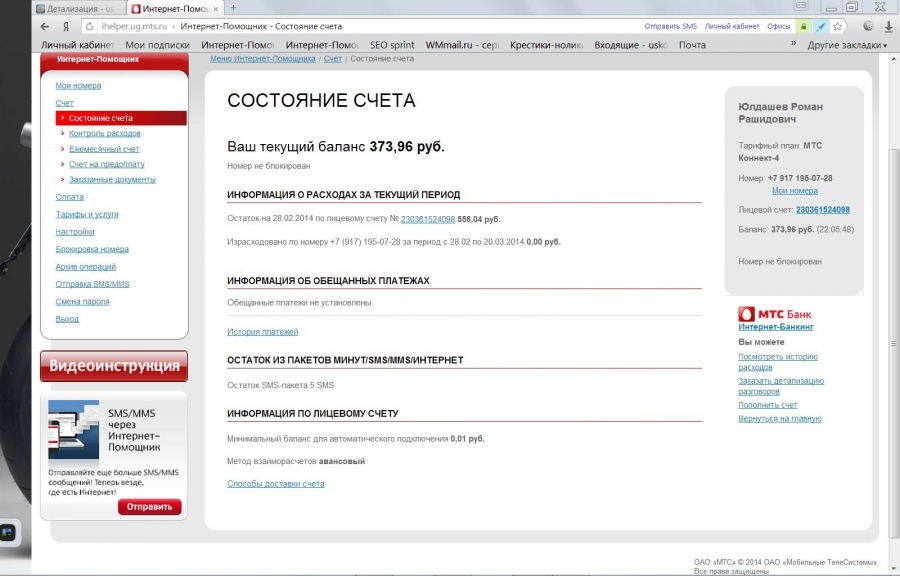Viewport: 900px width, 576px height.
Task: Click Лицевой счет number in profile panel
Action: [x=823, y=210]
